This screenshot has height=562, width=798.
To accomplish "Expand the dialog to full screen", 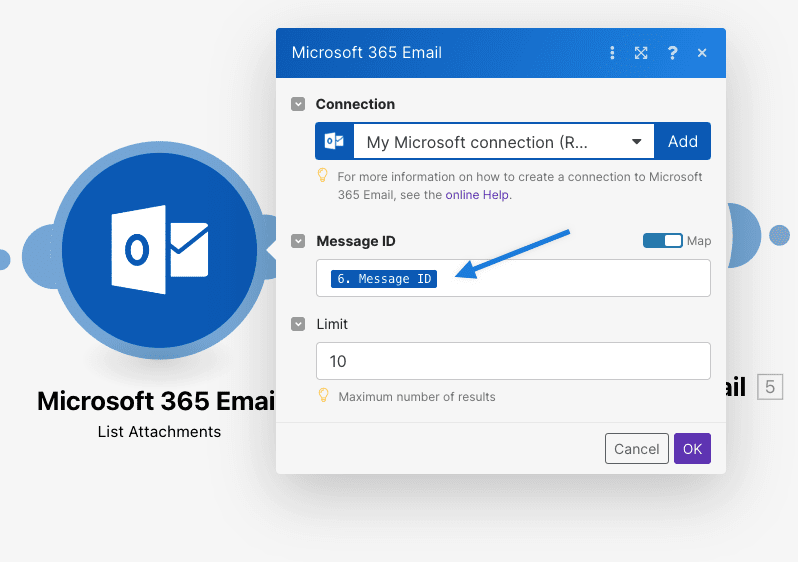I will click(641, 52).
